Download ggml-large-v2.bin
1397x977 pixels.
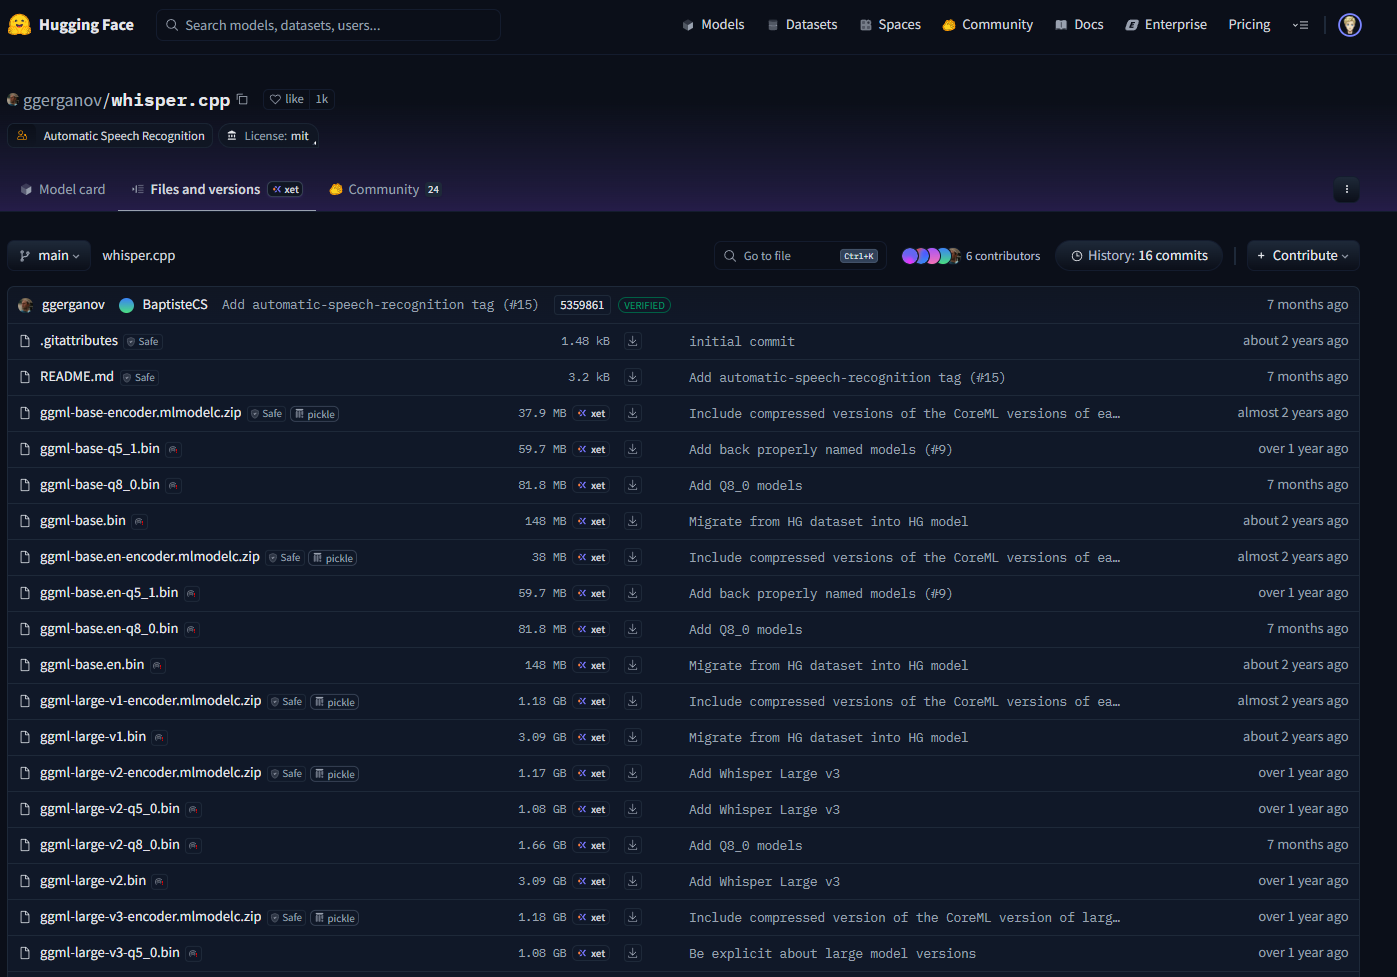[633, 881]
